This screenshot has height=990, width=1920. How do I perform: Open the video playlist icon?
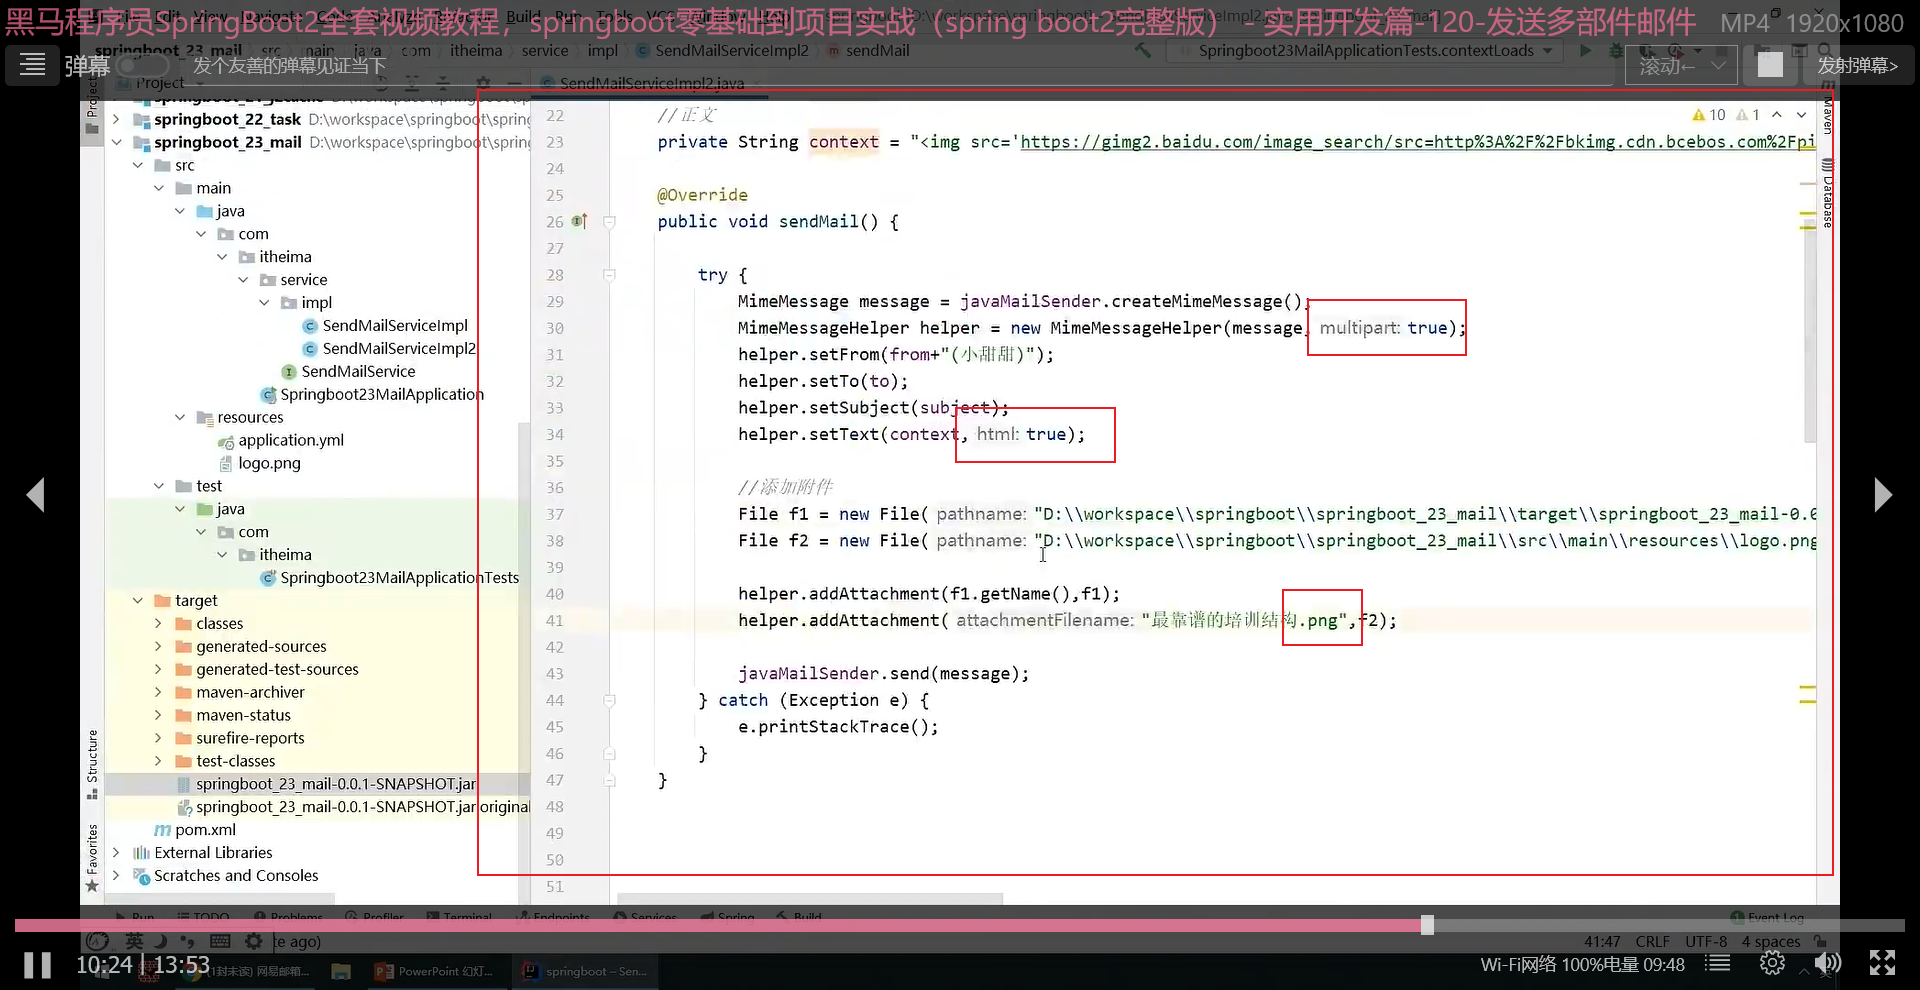click(x=1718, y=964)
